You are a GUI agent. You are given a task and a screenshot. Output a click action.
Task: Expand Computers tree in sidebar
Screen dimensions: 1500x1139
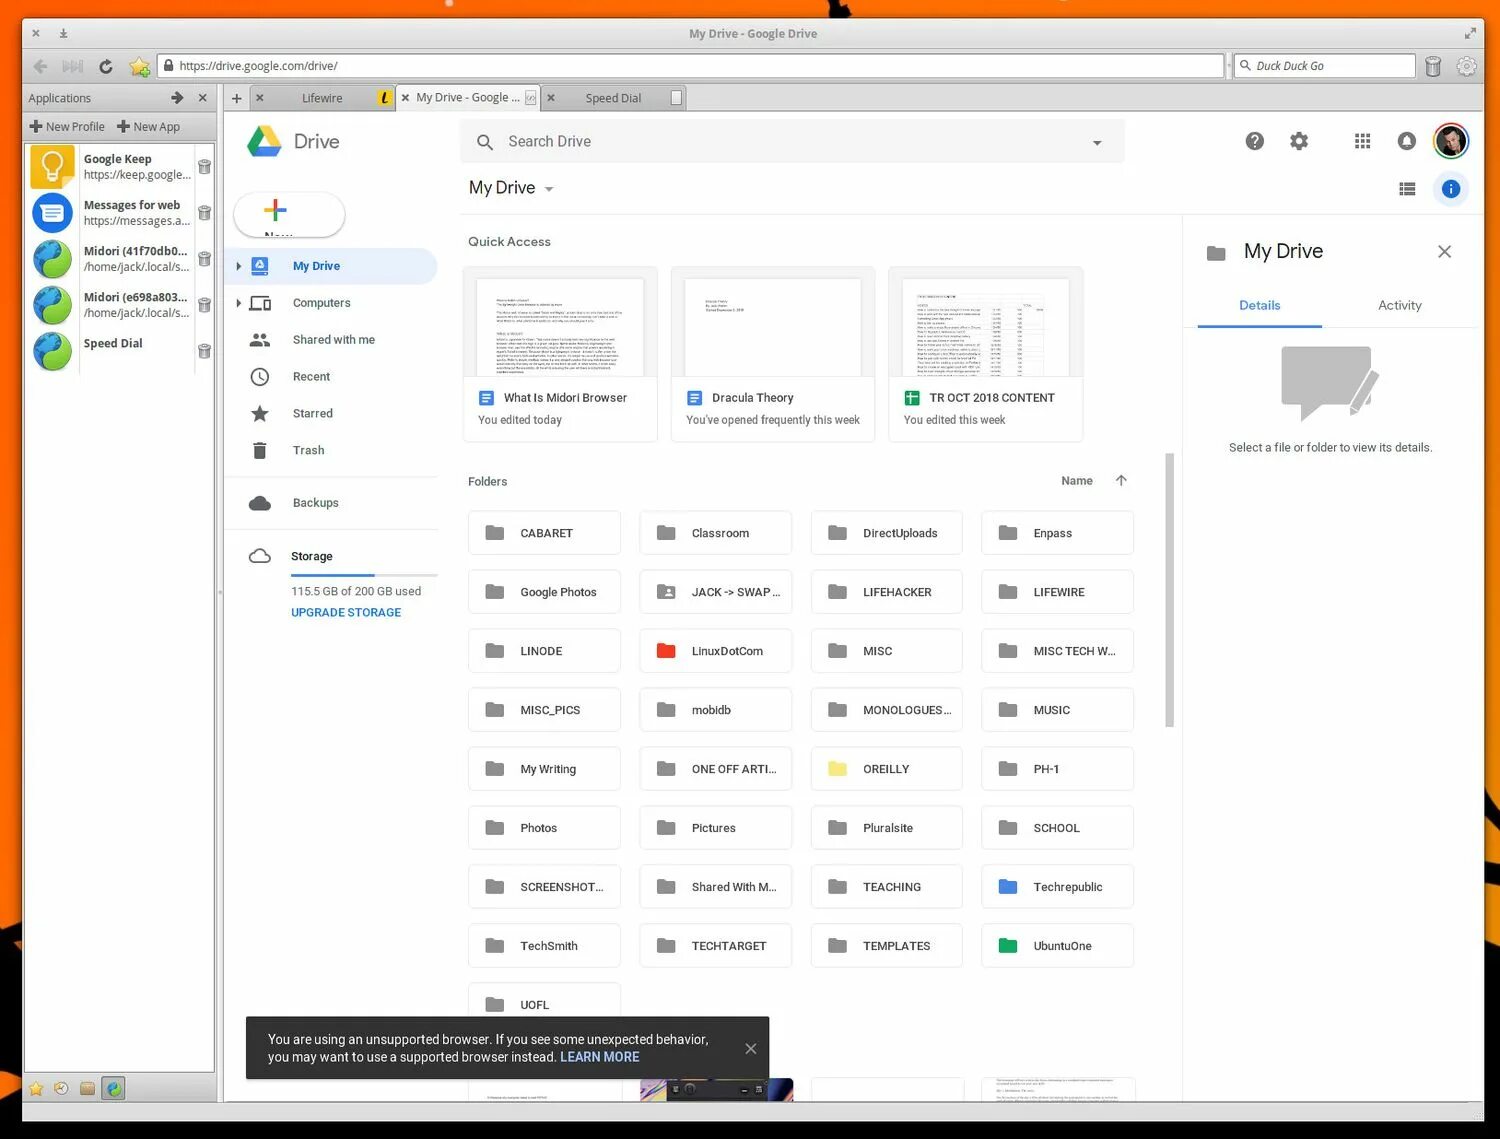tap(238, 303)
